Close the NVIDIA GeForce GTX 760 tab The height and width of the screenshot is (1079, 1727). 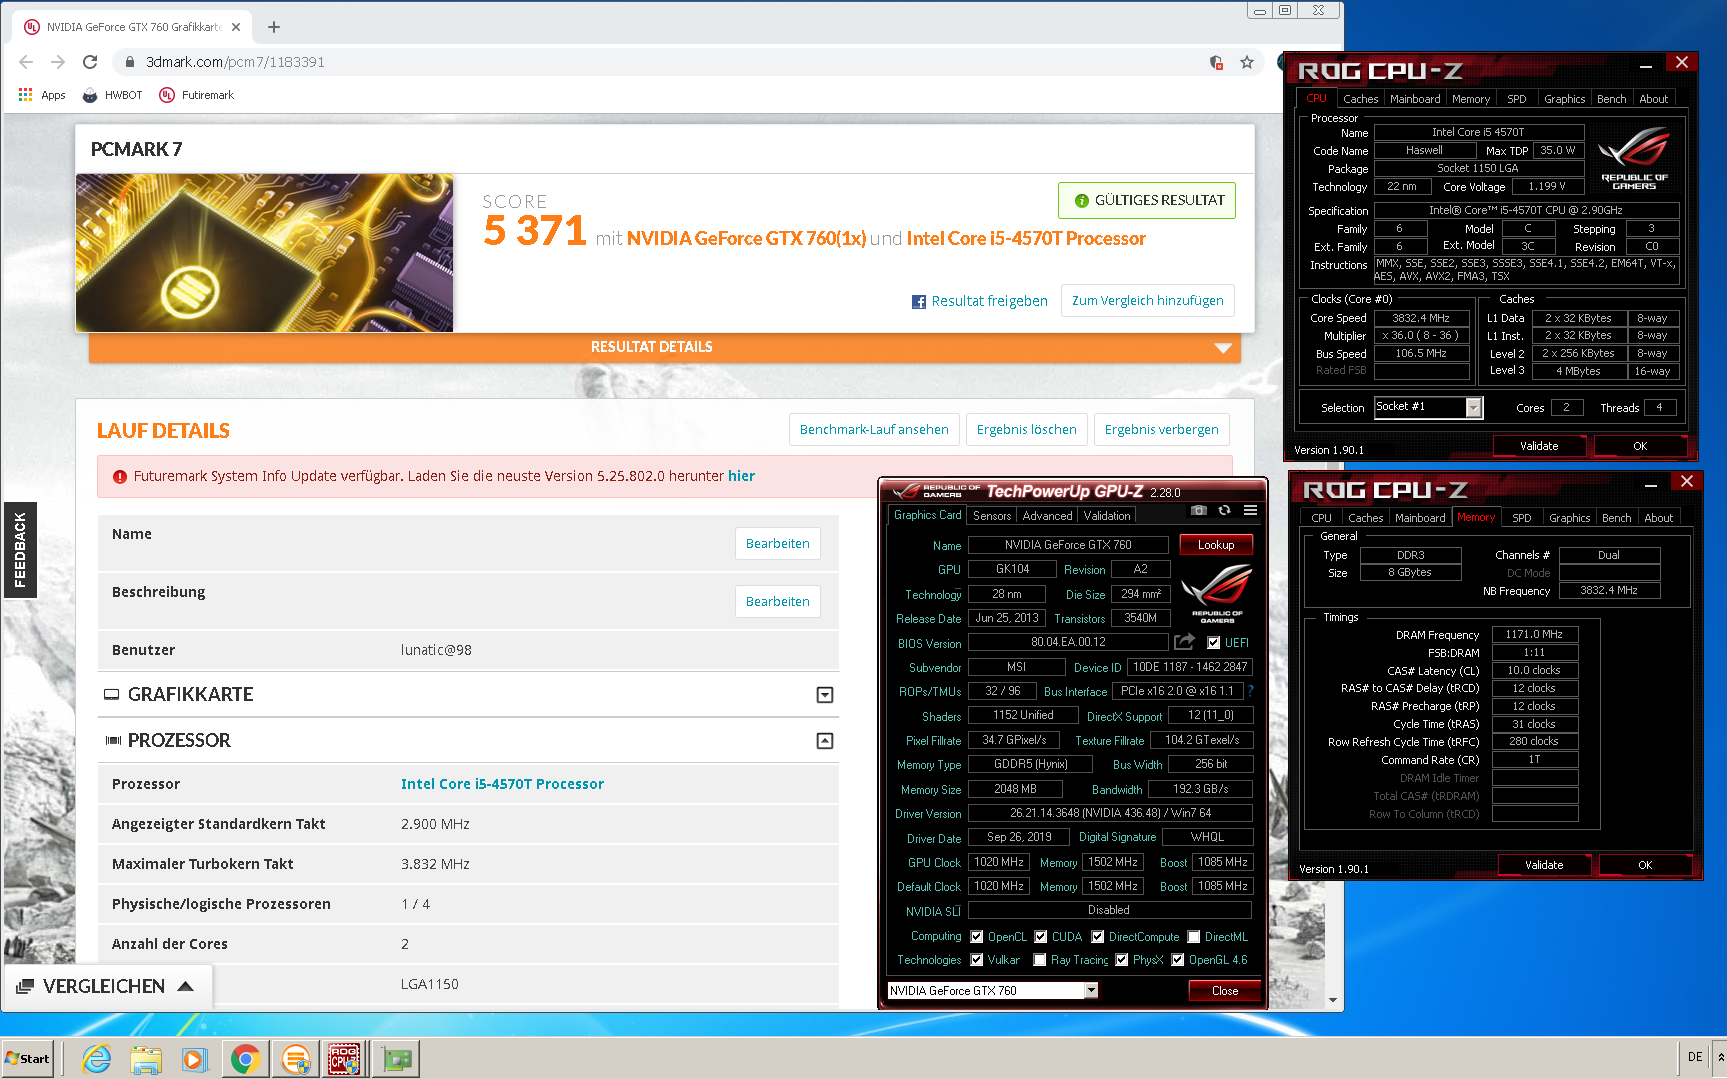point(236,27)
